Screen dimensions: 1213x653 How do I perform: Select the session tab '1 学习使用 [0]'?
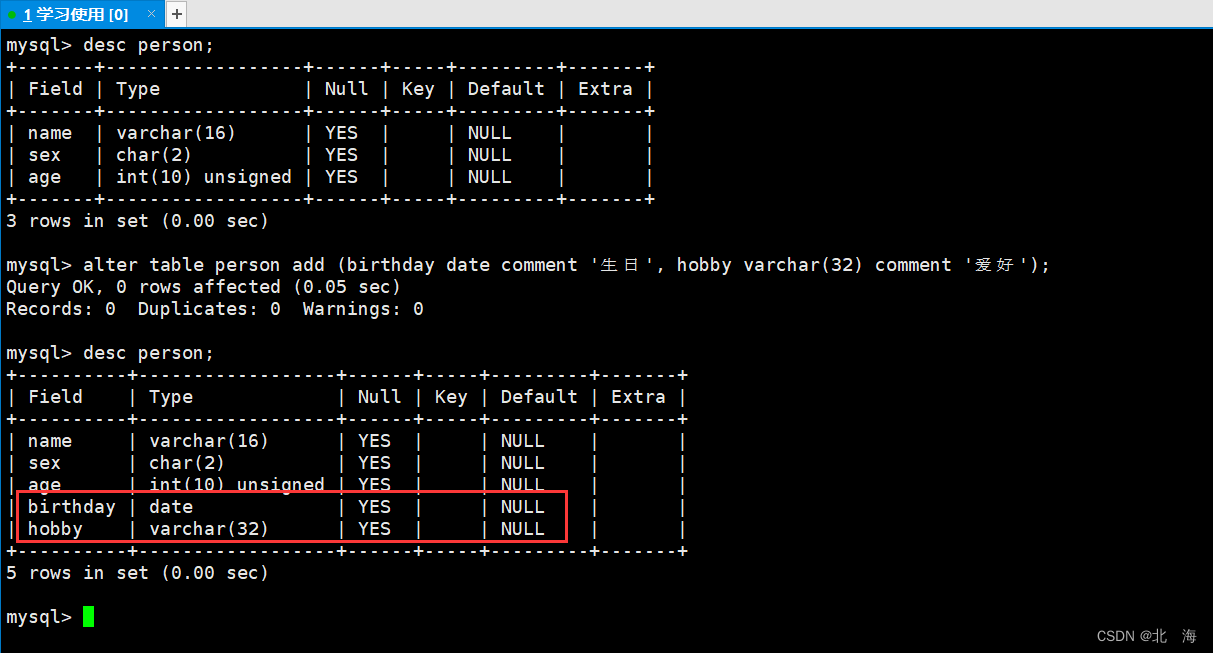coord(82,14)
